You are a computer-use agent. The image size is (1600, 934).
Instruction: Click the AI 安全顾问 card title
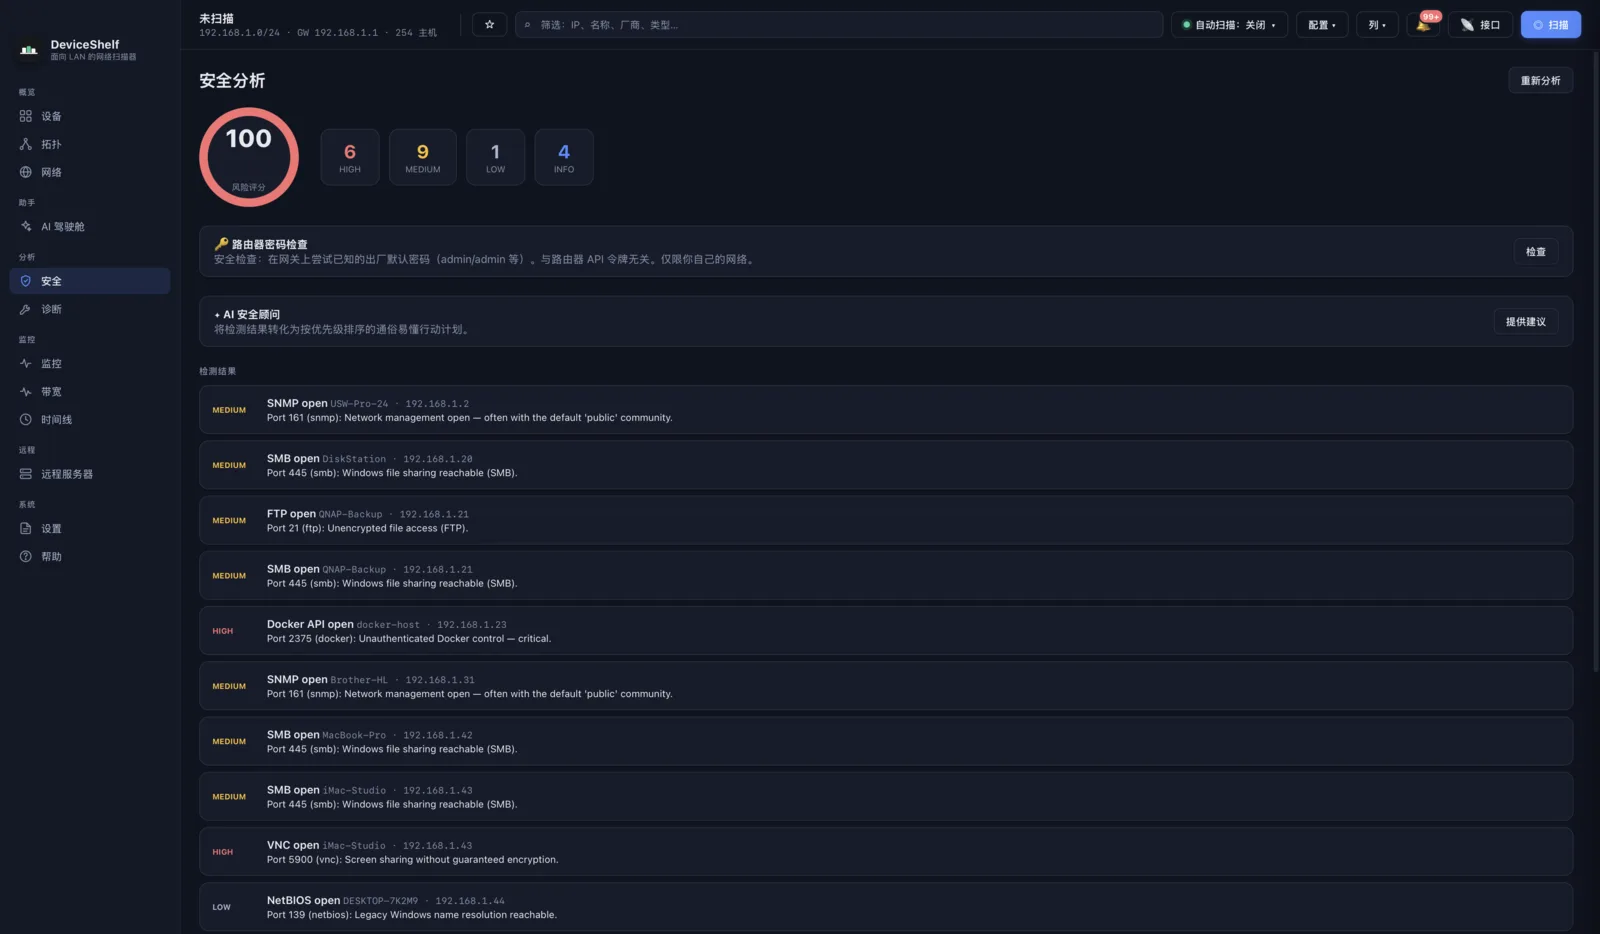tap(247, 314)
